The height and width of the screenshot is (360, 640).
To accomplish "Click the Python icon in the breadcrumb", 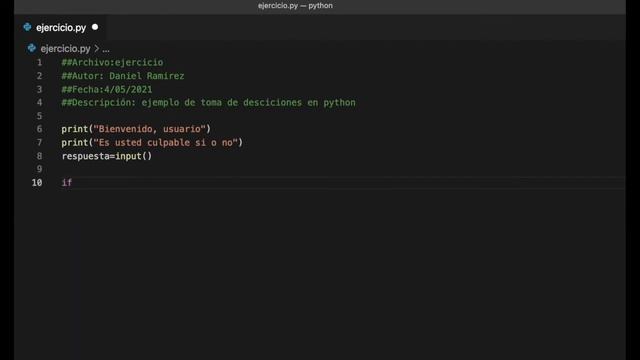I will coord(31,49).
